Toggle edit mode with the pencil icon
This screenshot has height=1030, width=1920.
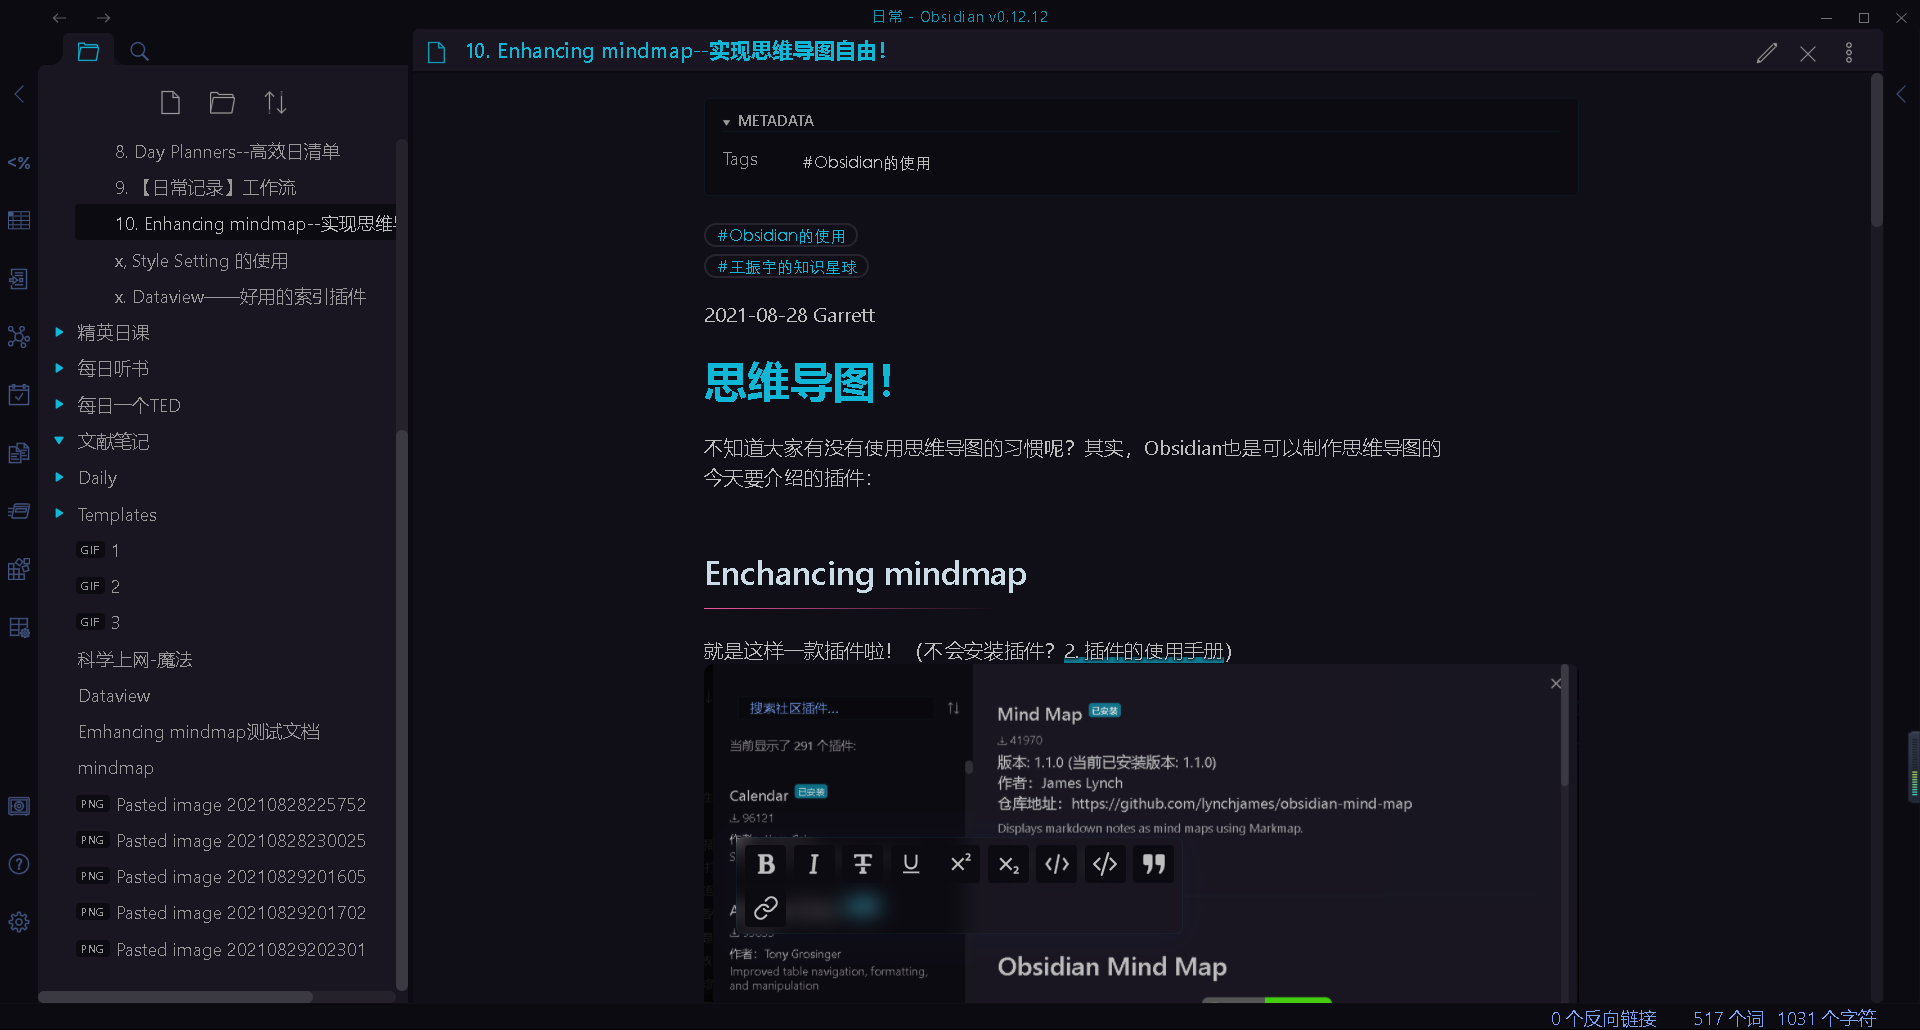coord(1767,52)
